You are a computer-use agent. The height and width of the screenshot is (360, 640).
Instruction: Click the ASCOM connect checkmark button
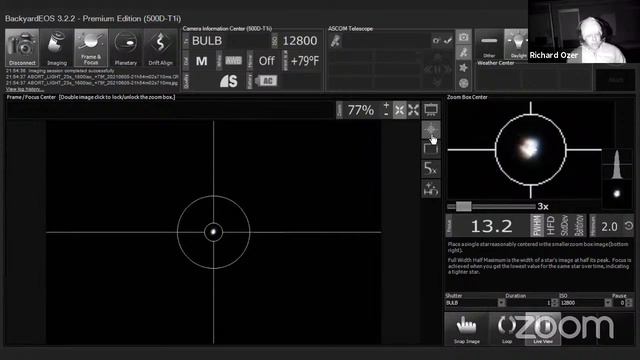click(448, 40)
